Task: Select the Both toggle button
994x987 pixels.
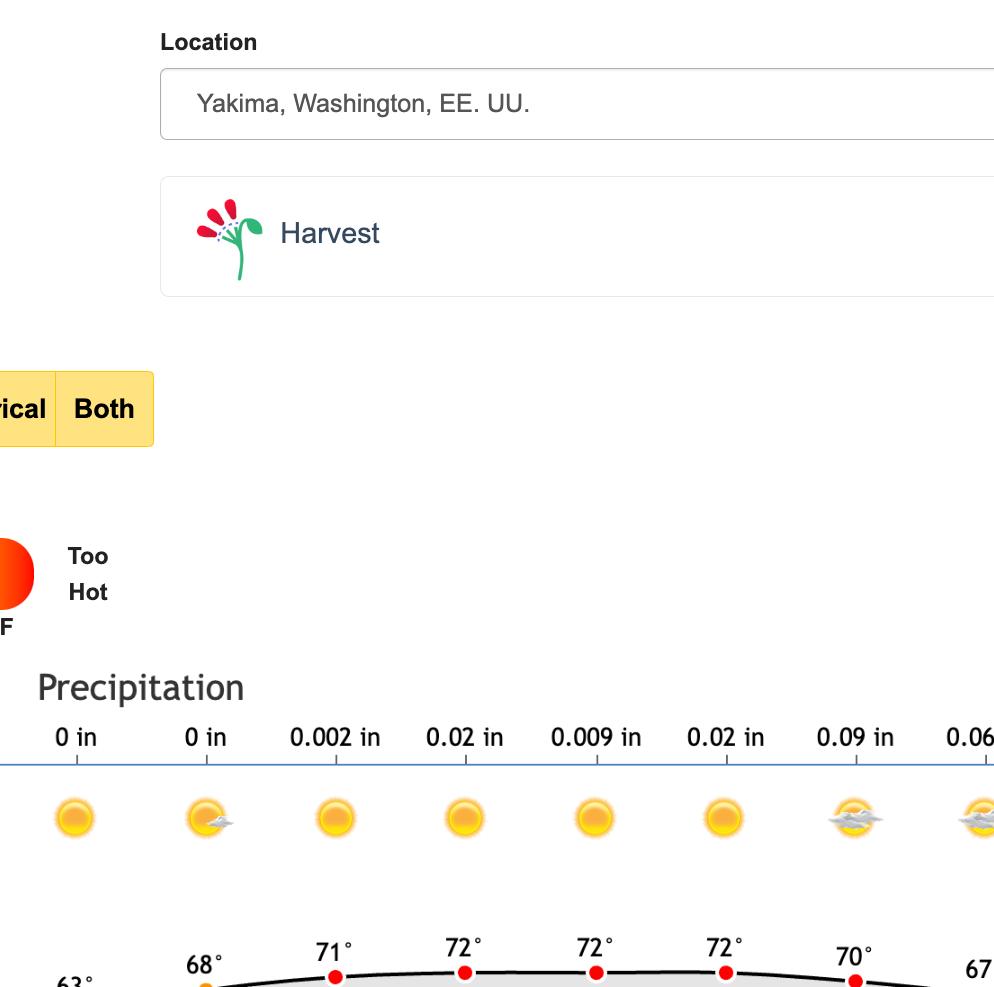Action: [x=104, y=409]
